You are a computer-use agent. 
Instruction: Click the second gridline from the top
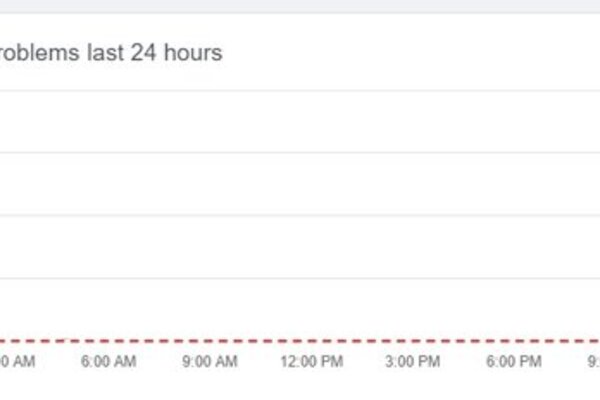coord(300,153)
